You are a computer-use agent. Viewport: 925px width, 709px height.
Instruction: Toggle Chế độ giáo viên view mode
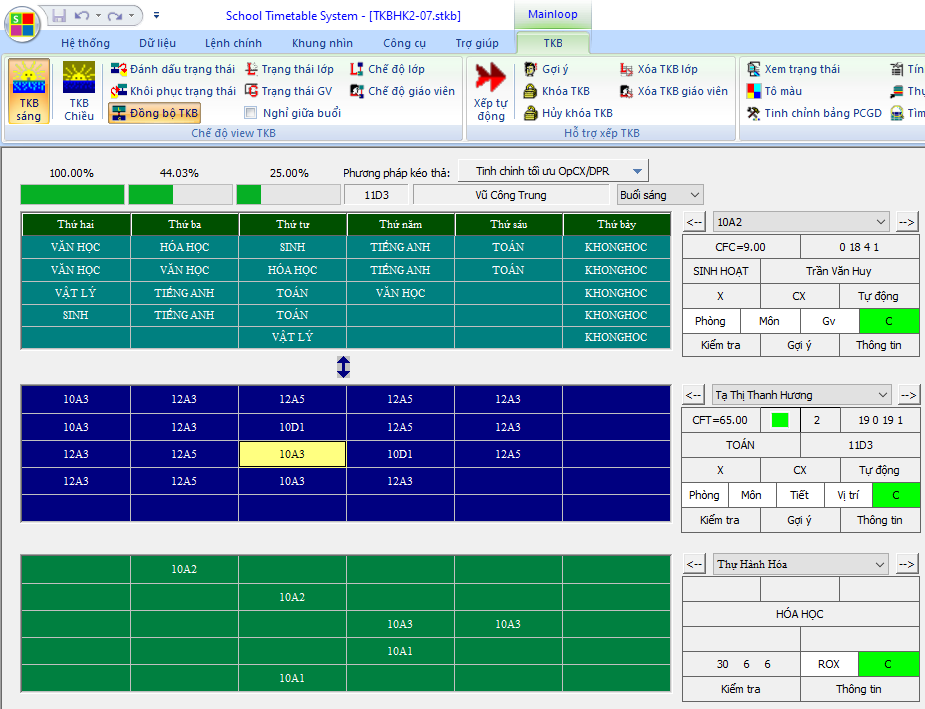pyautogui.click(x=358, y=91)
